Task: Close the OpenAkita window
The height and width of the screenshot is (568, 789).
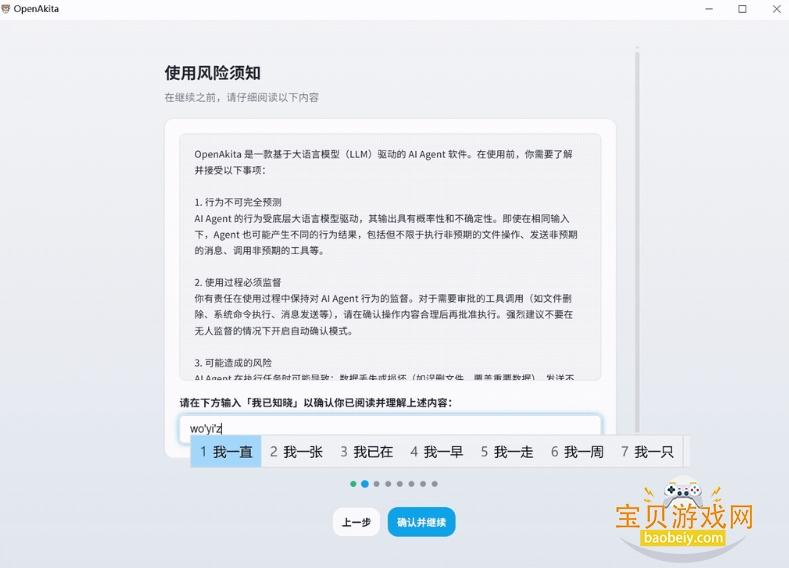Action: point(774,9)
